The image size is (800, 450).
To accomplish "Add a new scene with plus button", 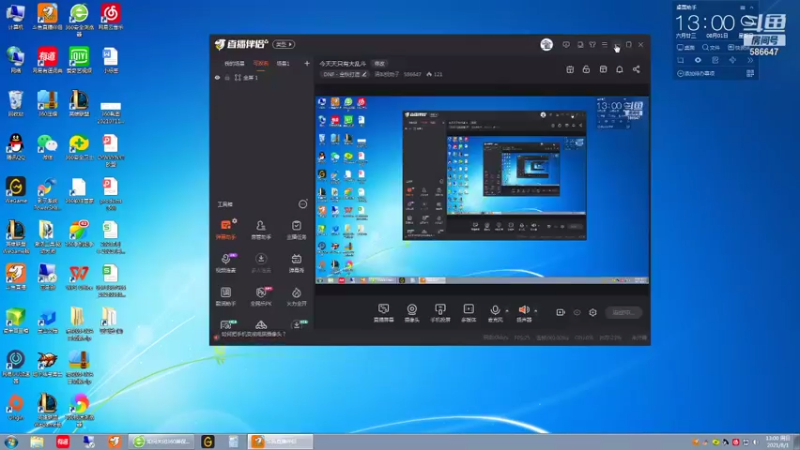I will 307,64.
